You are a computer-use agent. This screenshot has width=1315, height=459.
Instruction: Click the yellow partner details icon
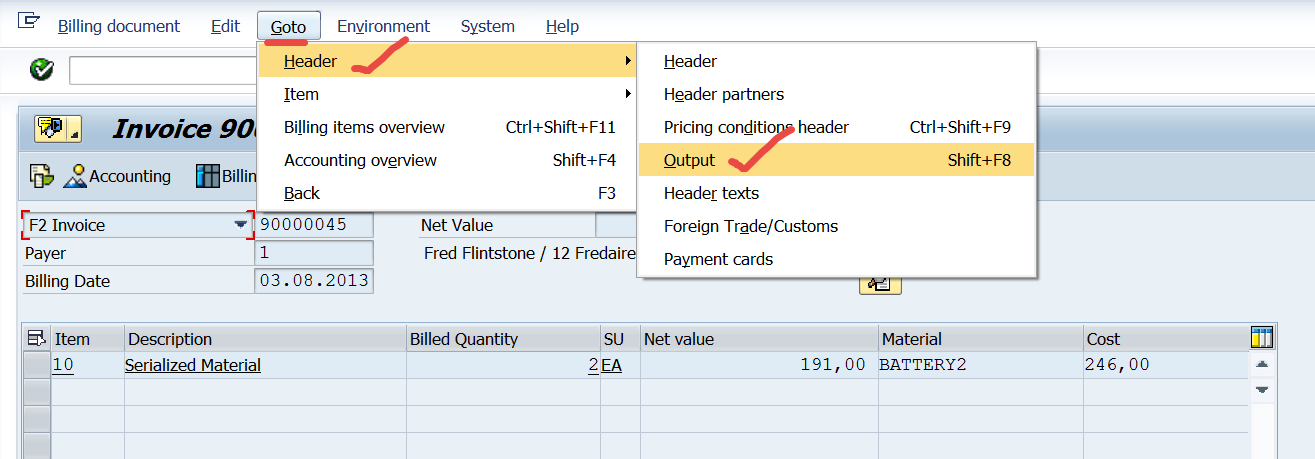[880, 283]
